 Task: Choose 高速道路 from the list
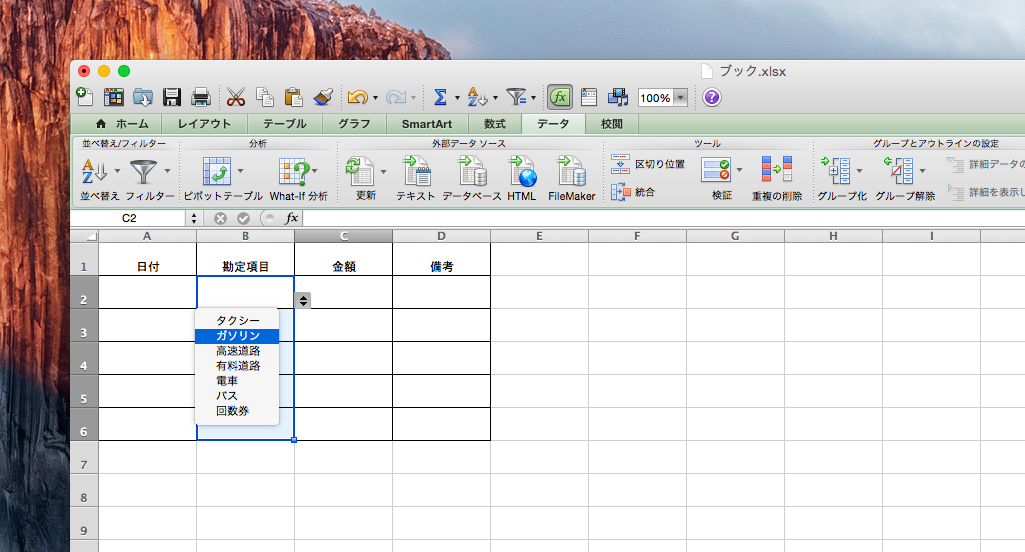pyautogui.click(x=237, y=351)
